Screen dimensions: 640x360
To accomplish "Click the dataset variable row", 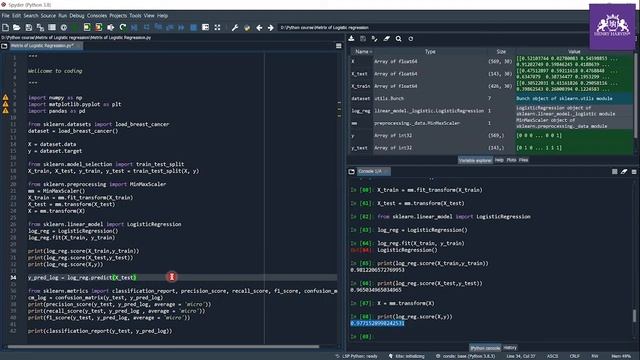I will point(492,98).
